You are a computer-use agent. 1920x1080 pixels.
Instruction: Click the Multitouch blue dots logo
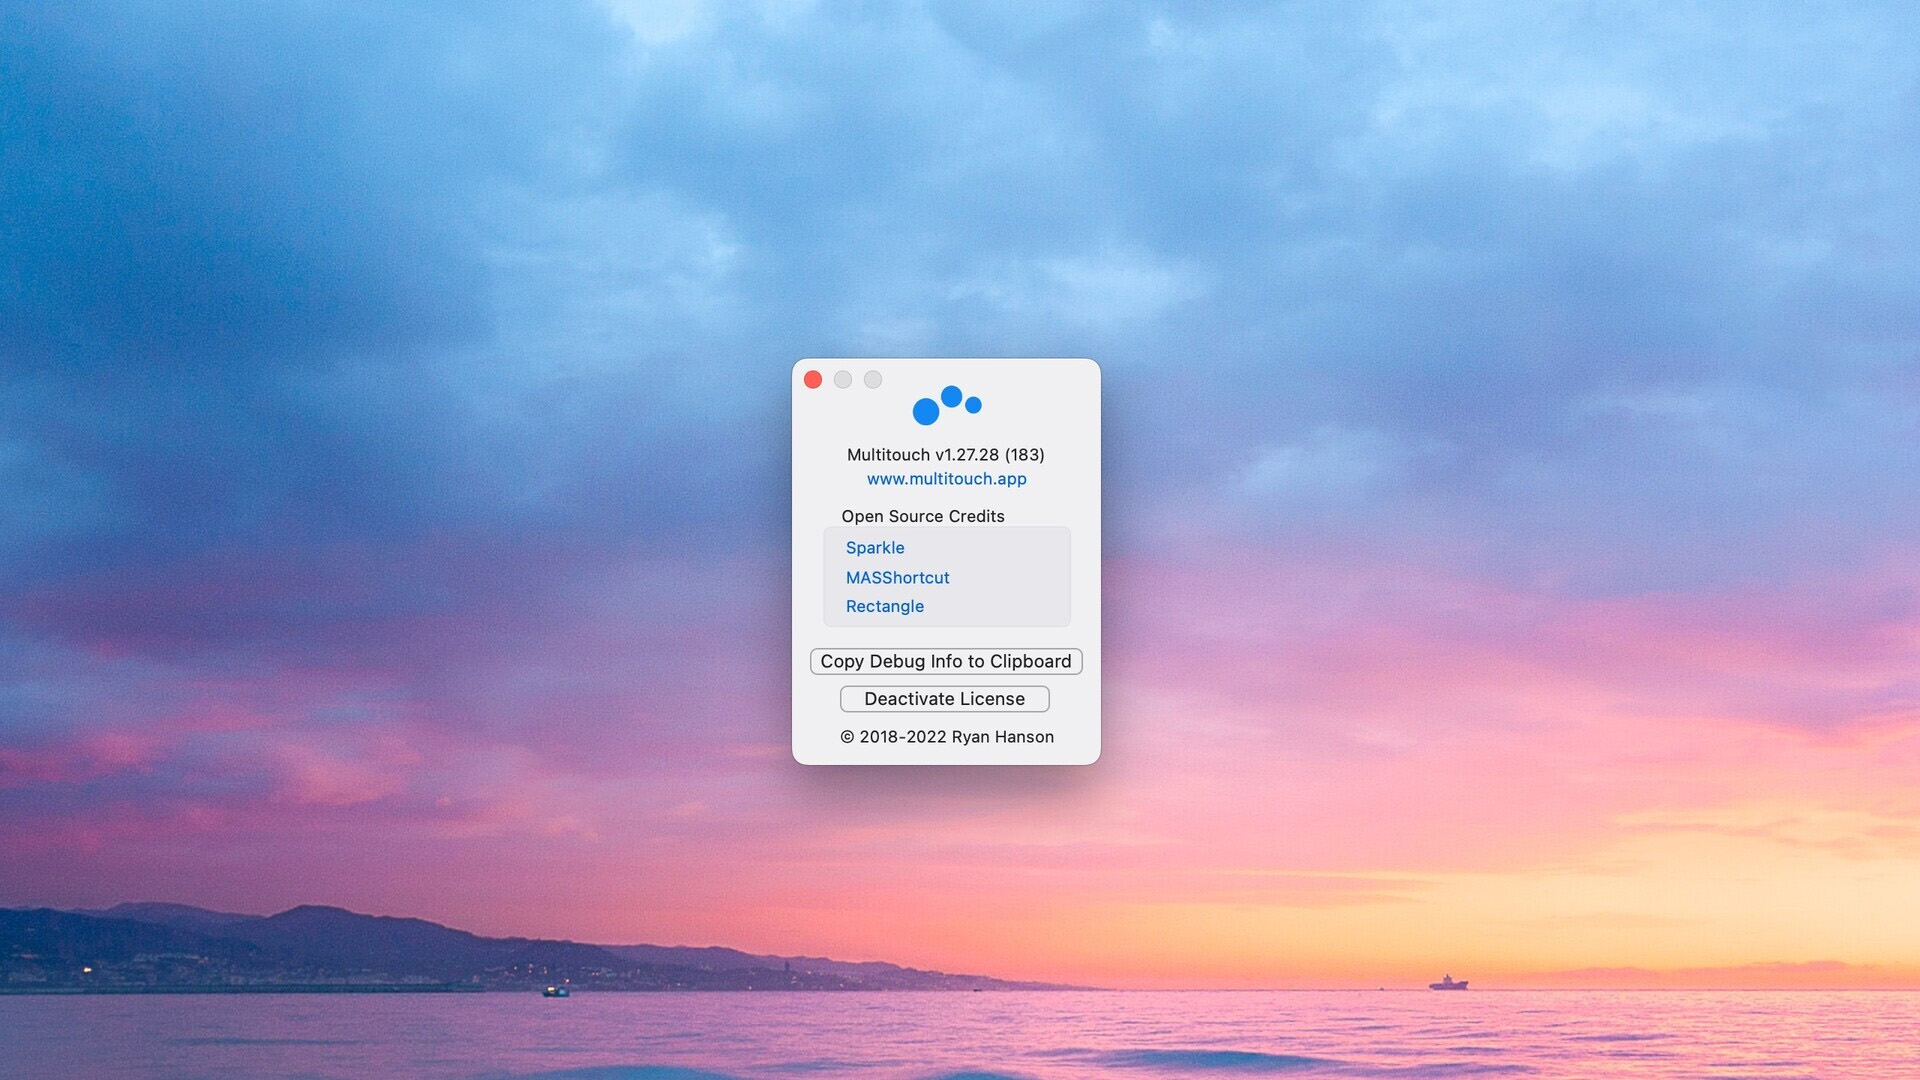[946, 405]
